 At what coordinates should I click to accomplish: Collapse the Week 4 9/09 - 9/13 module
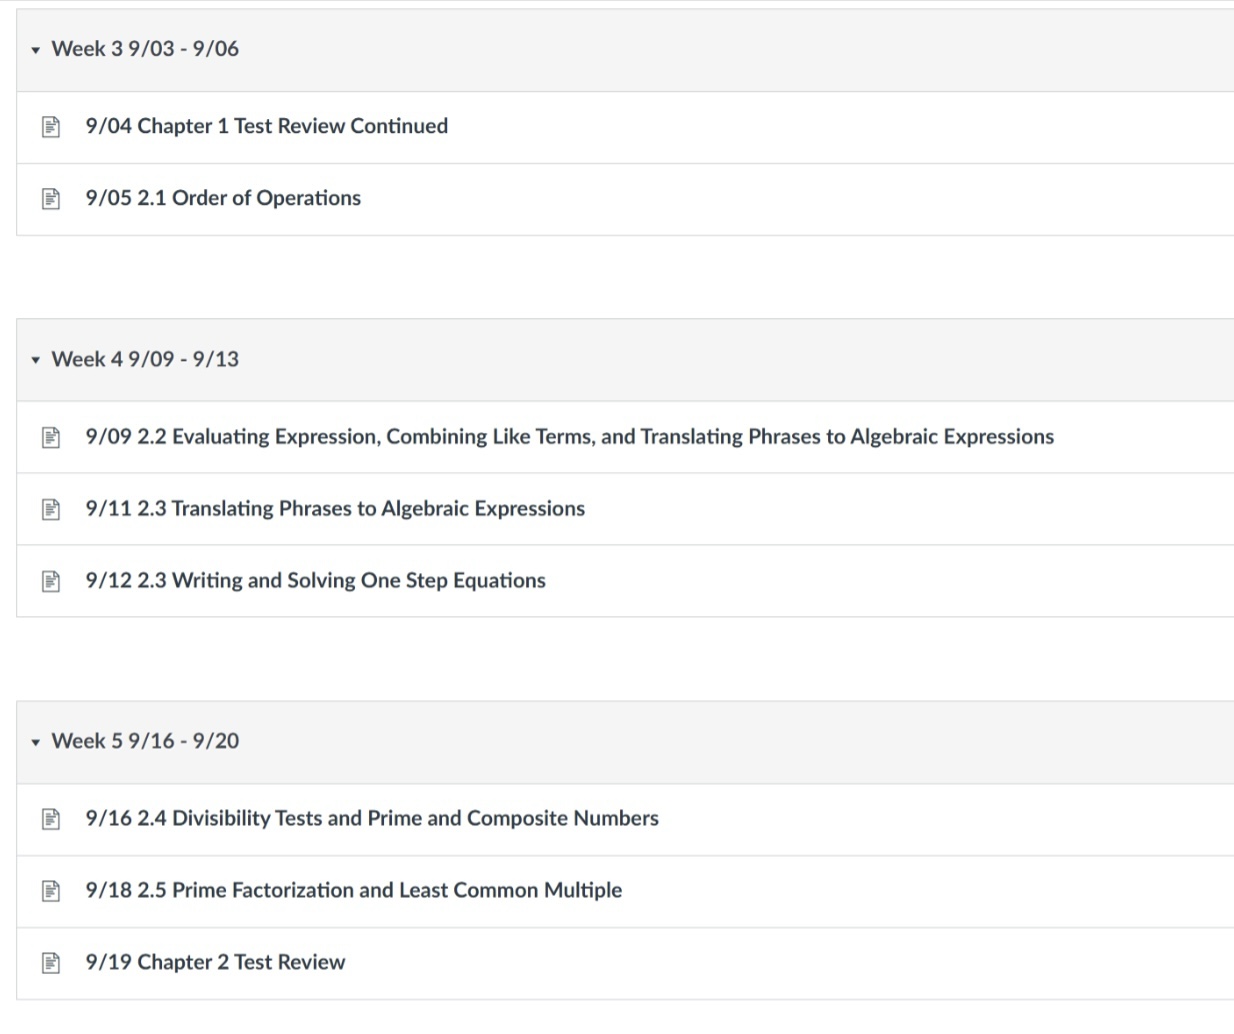pyautogui.click(x=36, y=360)
